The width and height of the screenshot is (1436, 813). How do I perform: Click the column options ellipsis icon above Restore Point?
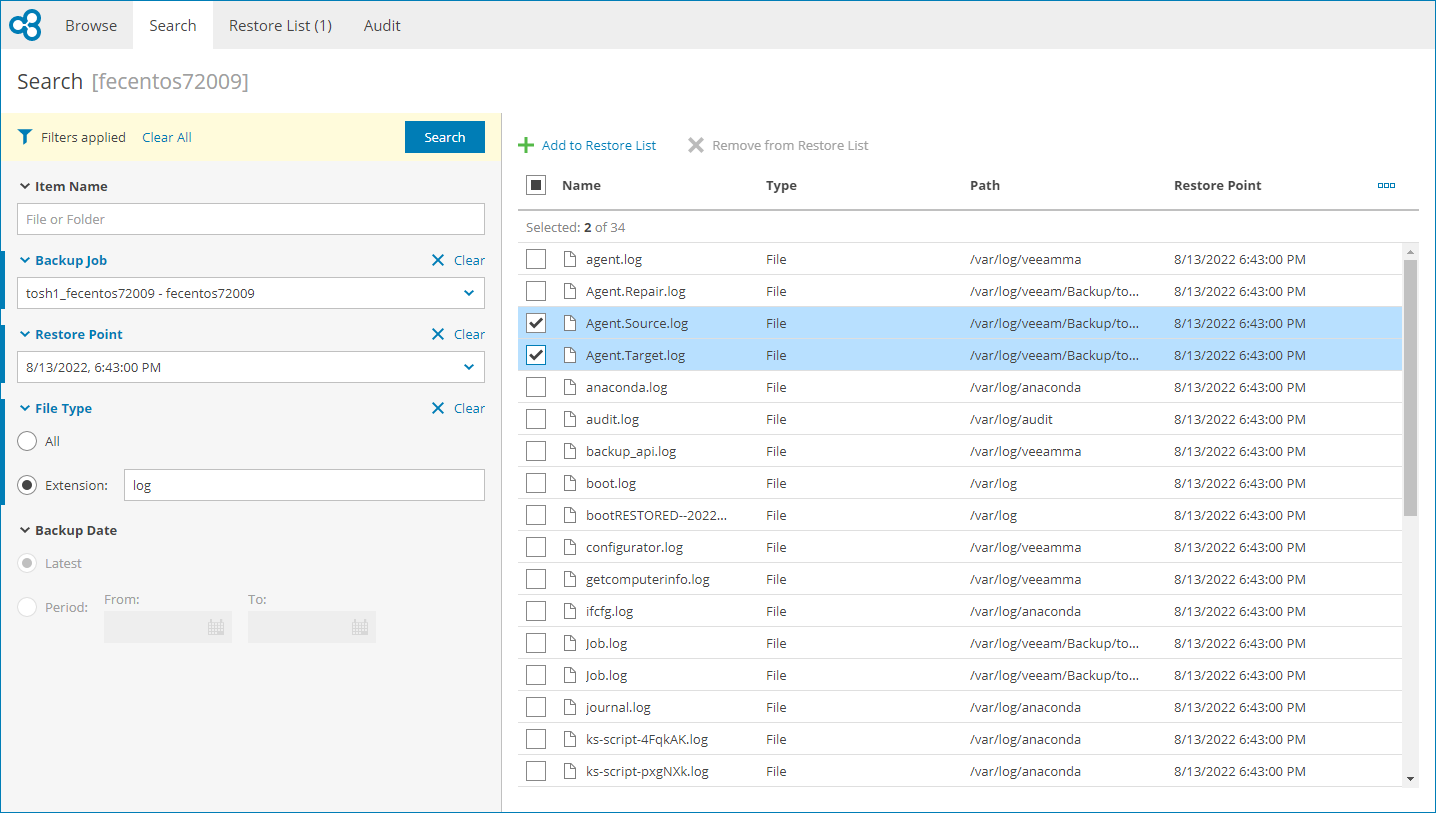[x=1386, y=185]
